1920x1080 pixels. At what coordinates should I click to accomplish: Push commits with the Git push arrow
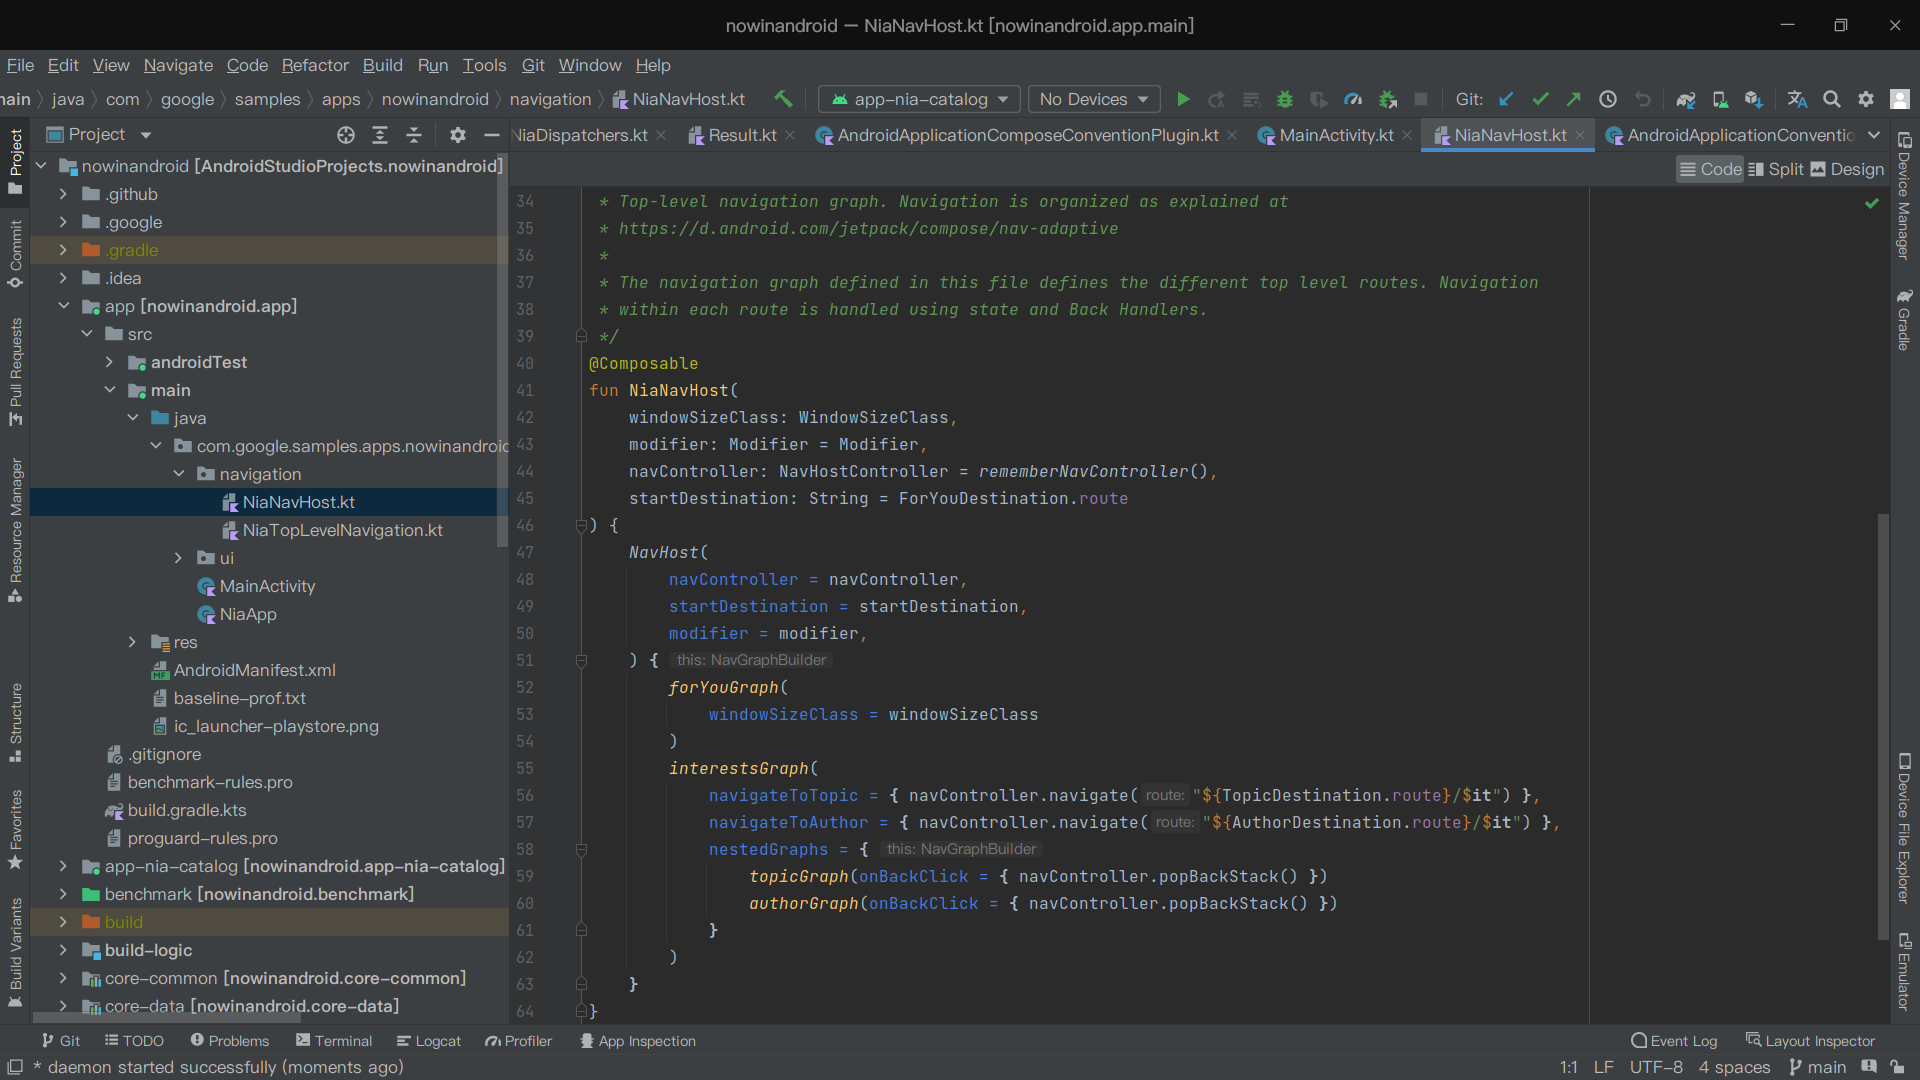[x=1573, y=99]
